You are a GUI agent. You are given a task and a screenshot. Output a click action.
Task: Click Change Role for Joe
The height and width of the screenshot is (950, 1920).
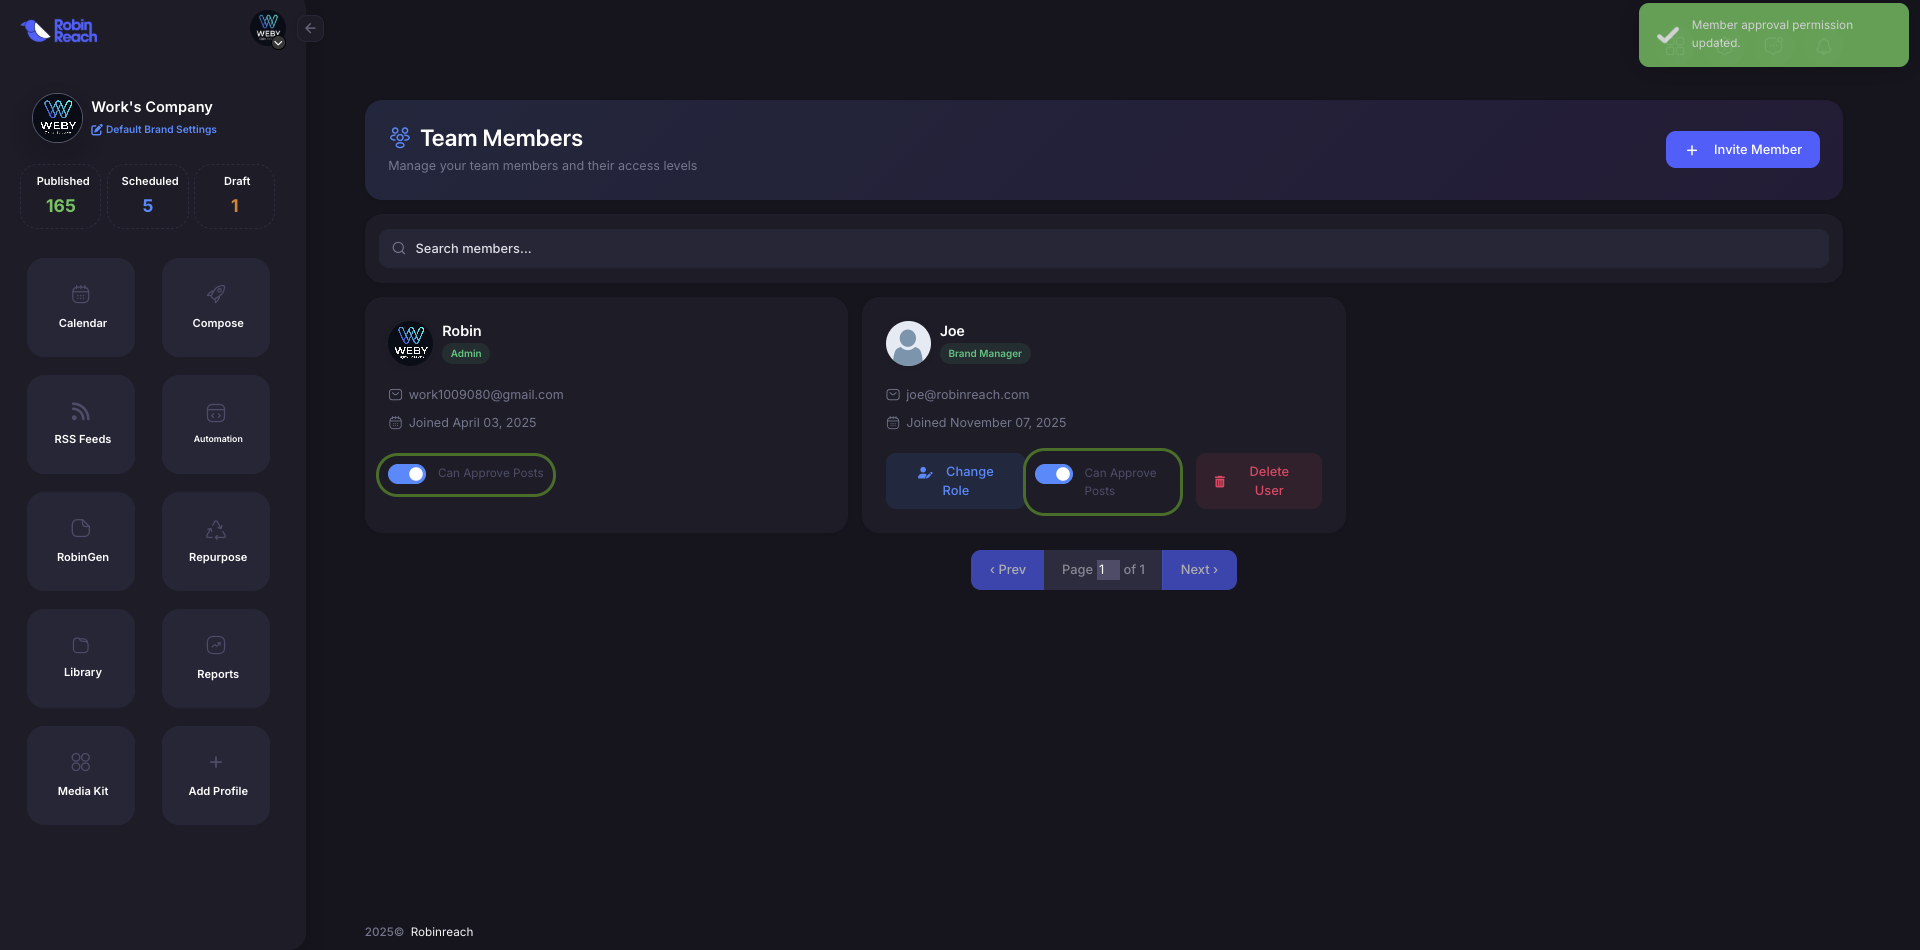[x=955, y=481]
